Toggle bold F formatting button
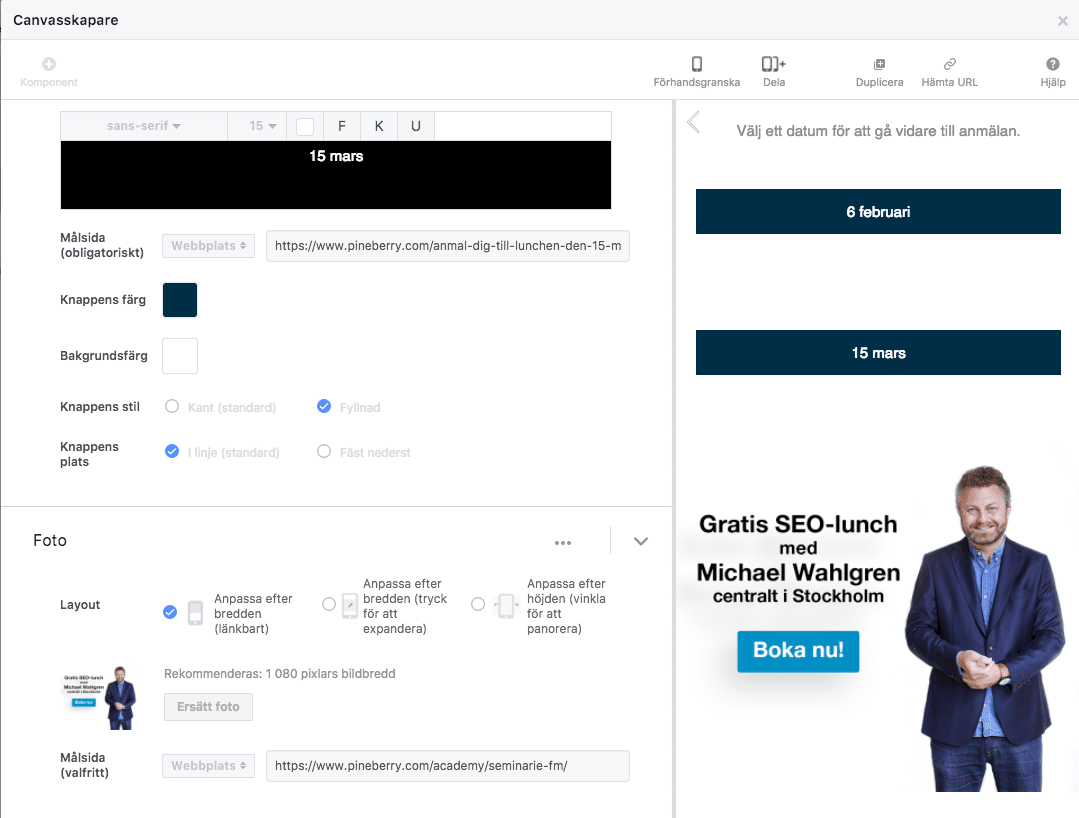1079x818 pixels. pos(342,126)
